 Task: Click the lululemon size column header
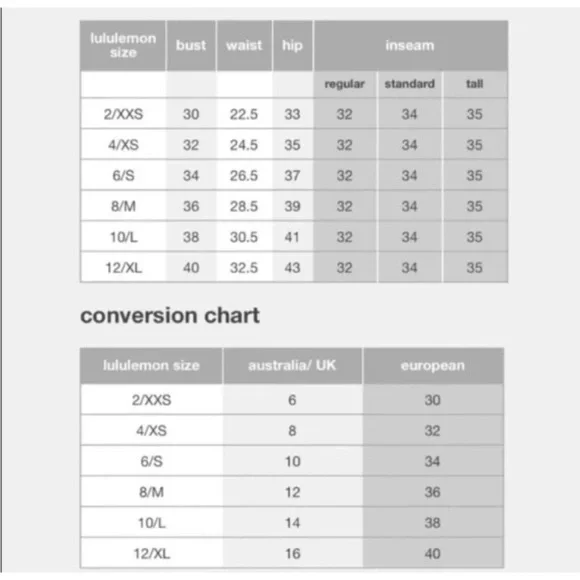123,45
